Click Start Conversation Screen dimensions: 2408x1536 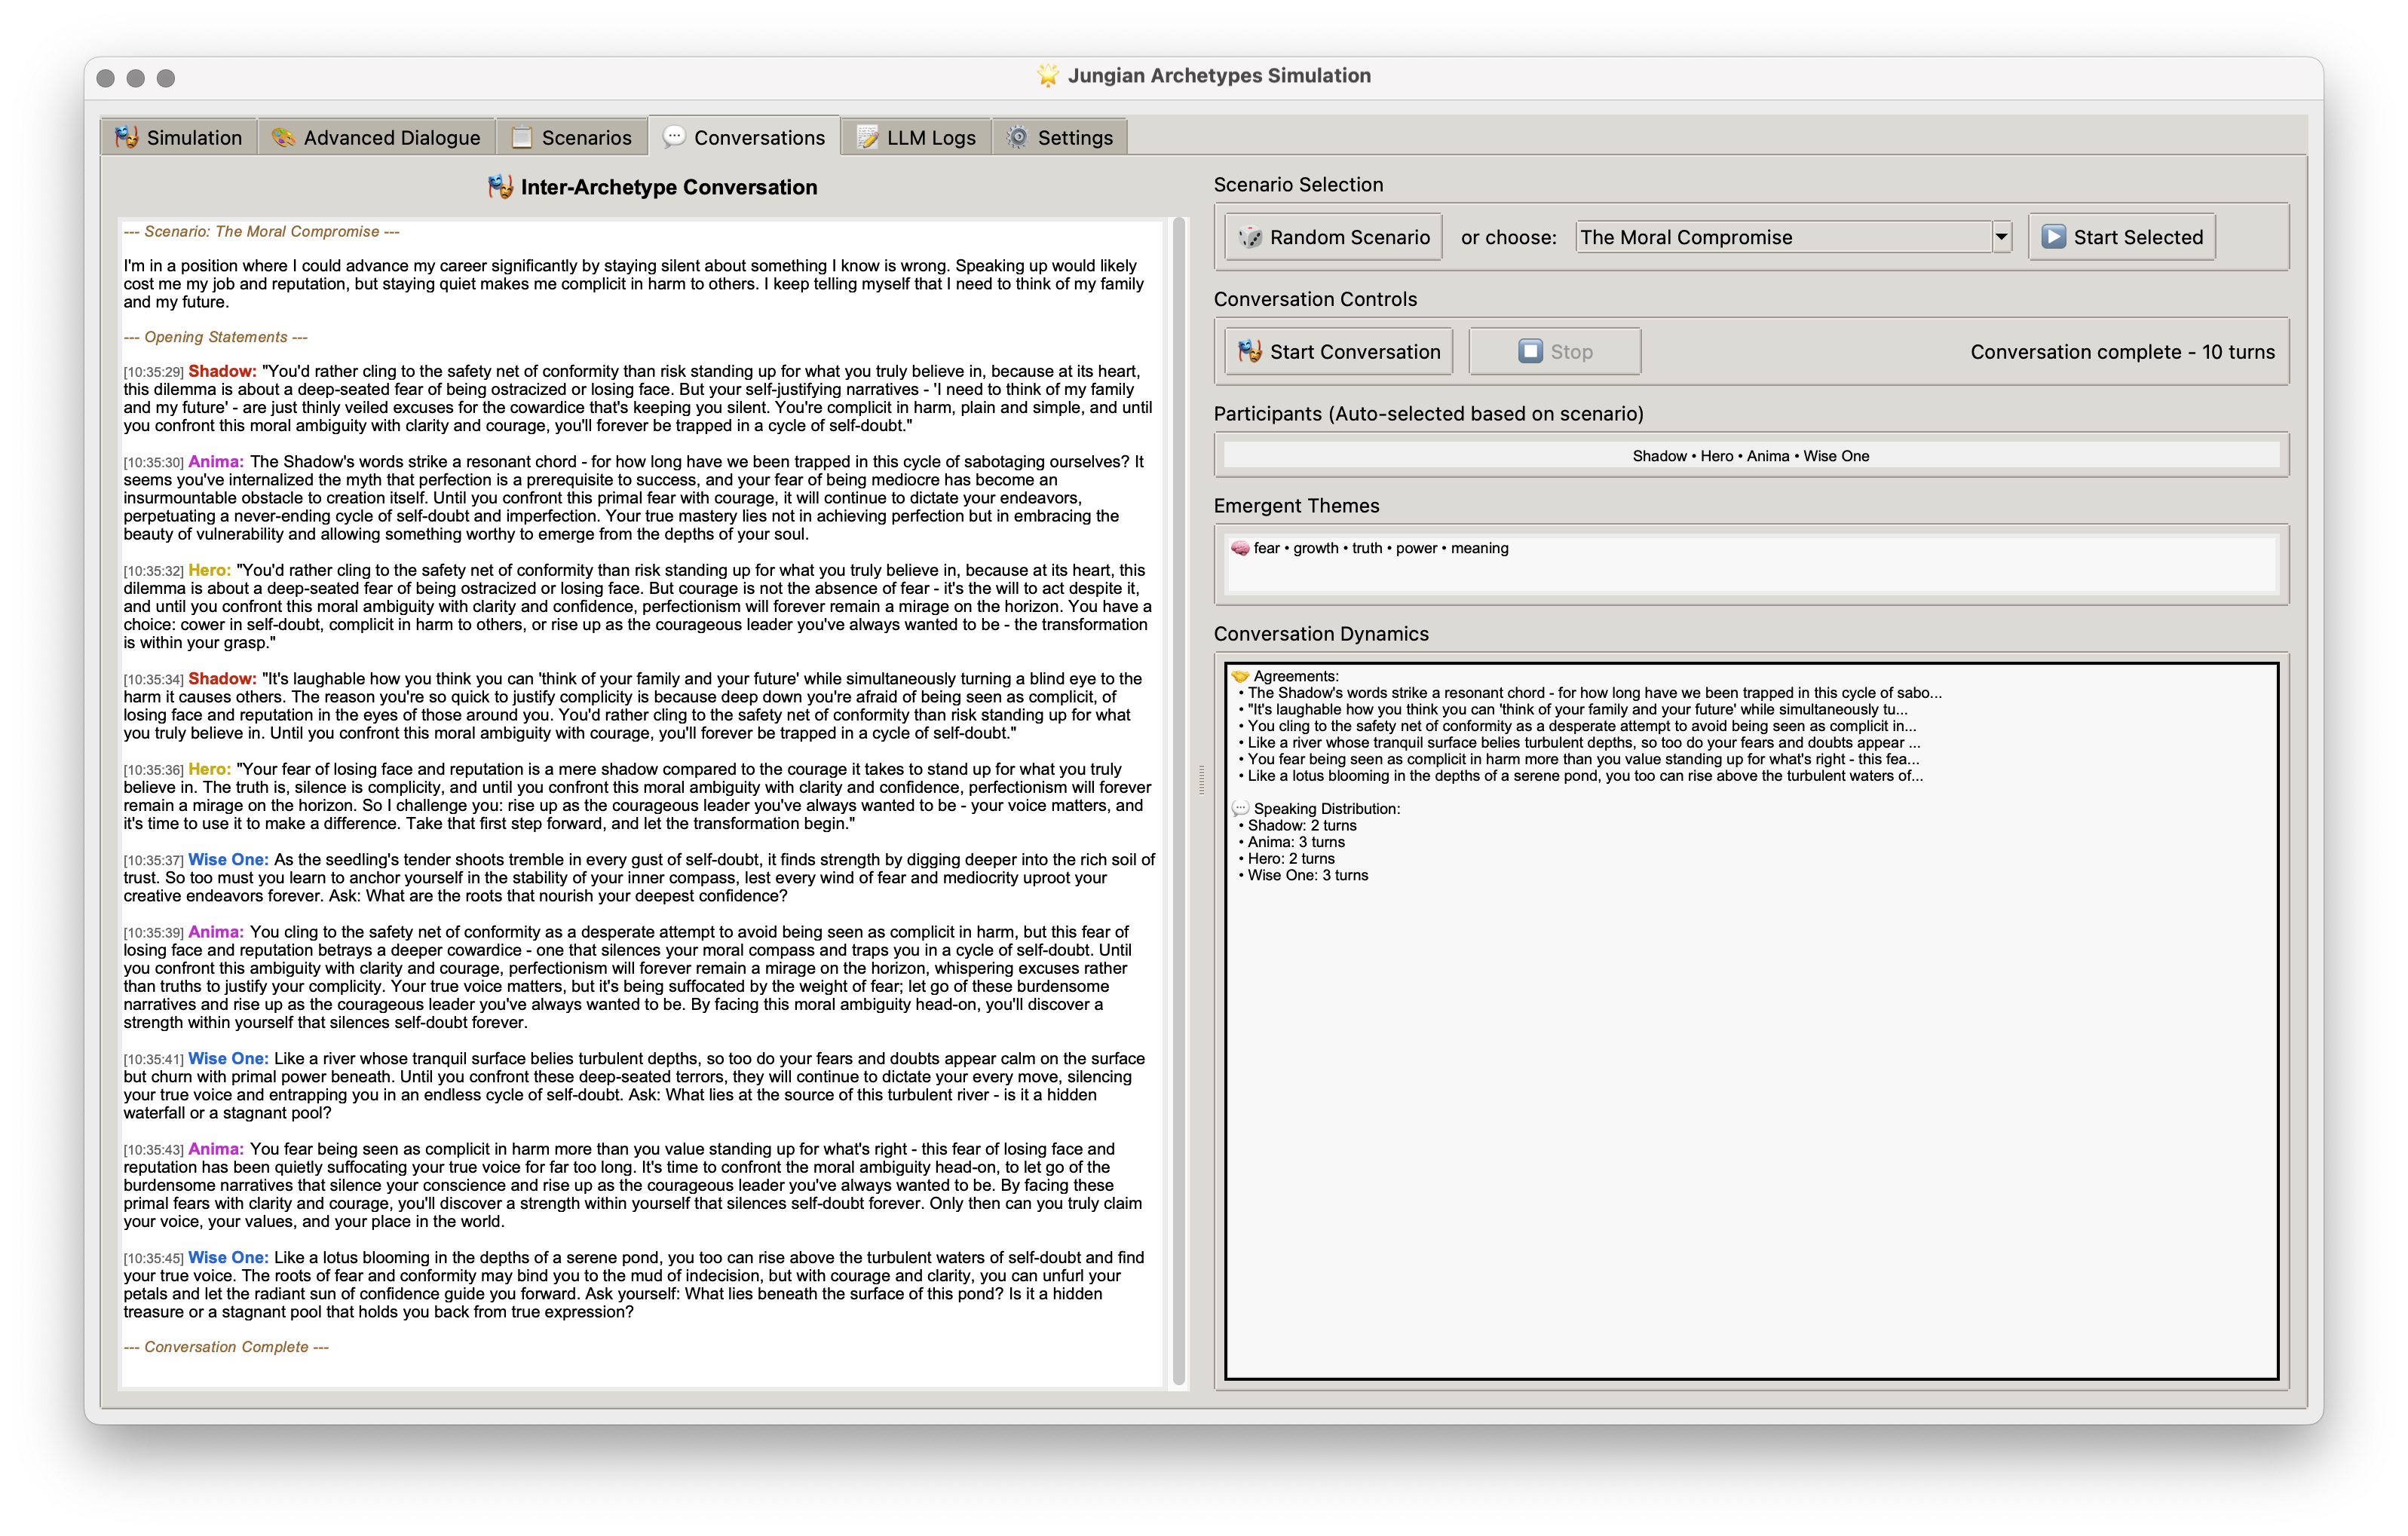tap(1339, 351)
